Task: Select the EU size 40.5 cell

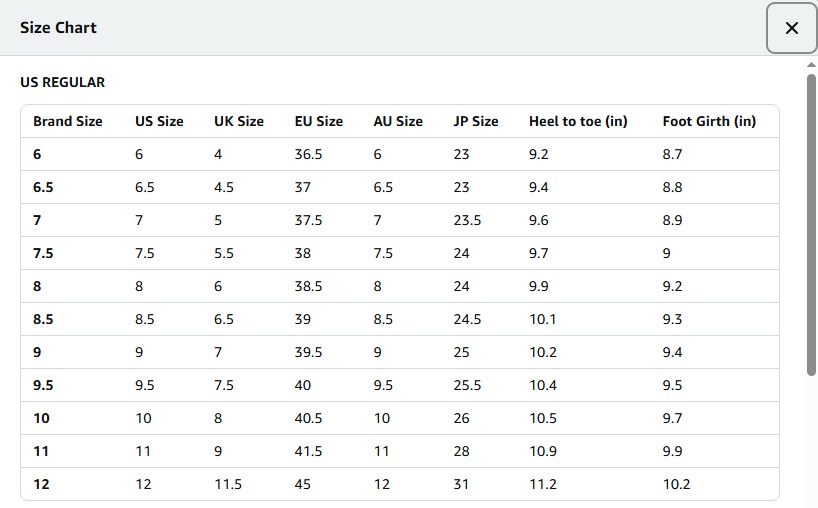Action: click(308, 418)
